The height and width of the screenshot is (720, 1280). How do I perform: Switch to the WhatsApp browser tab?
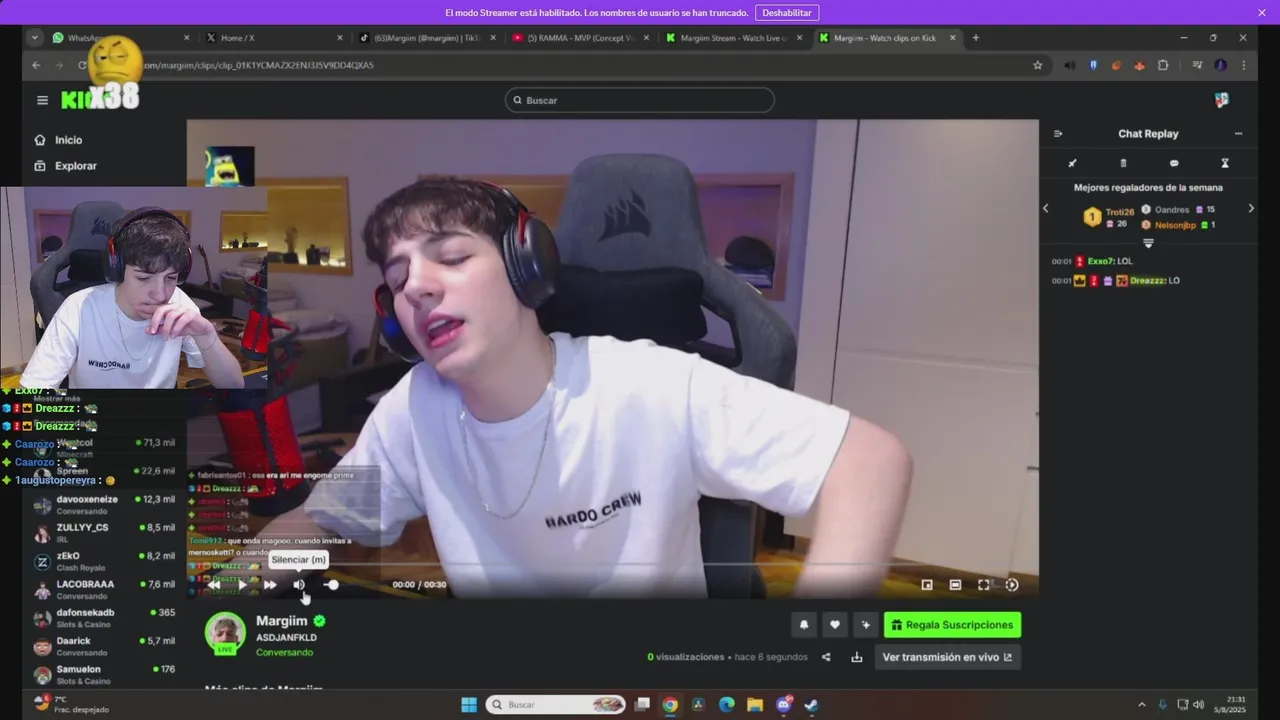point(120,38)
